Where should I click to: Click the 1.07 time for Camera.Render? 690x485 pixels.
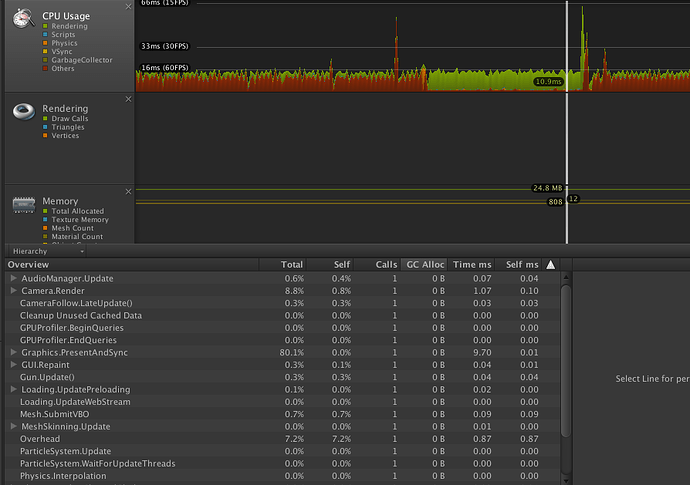point(482,291)
